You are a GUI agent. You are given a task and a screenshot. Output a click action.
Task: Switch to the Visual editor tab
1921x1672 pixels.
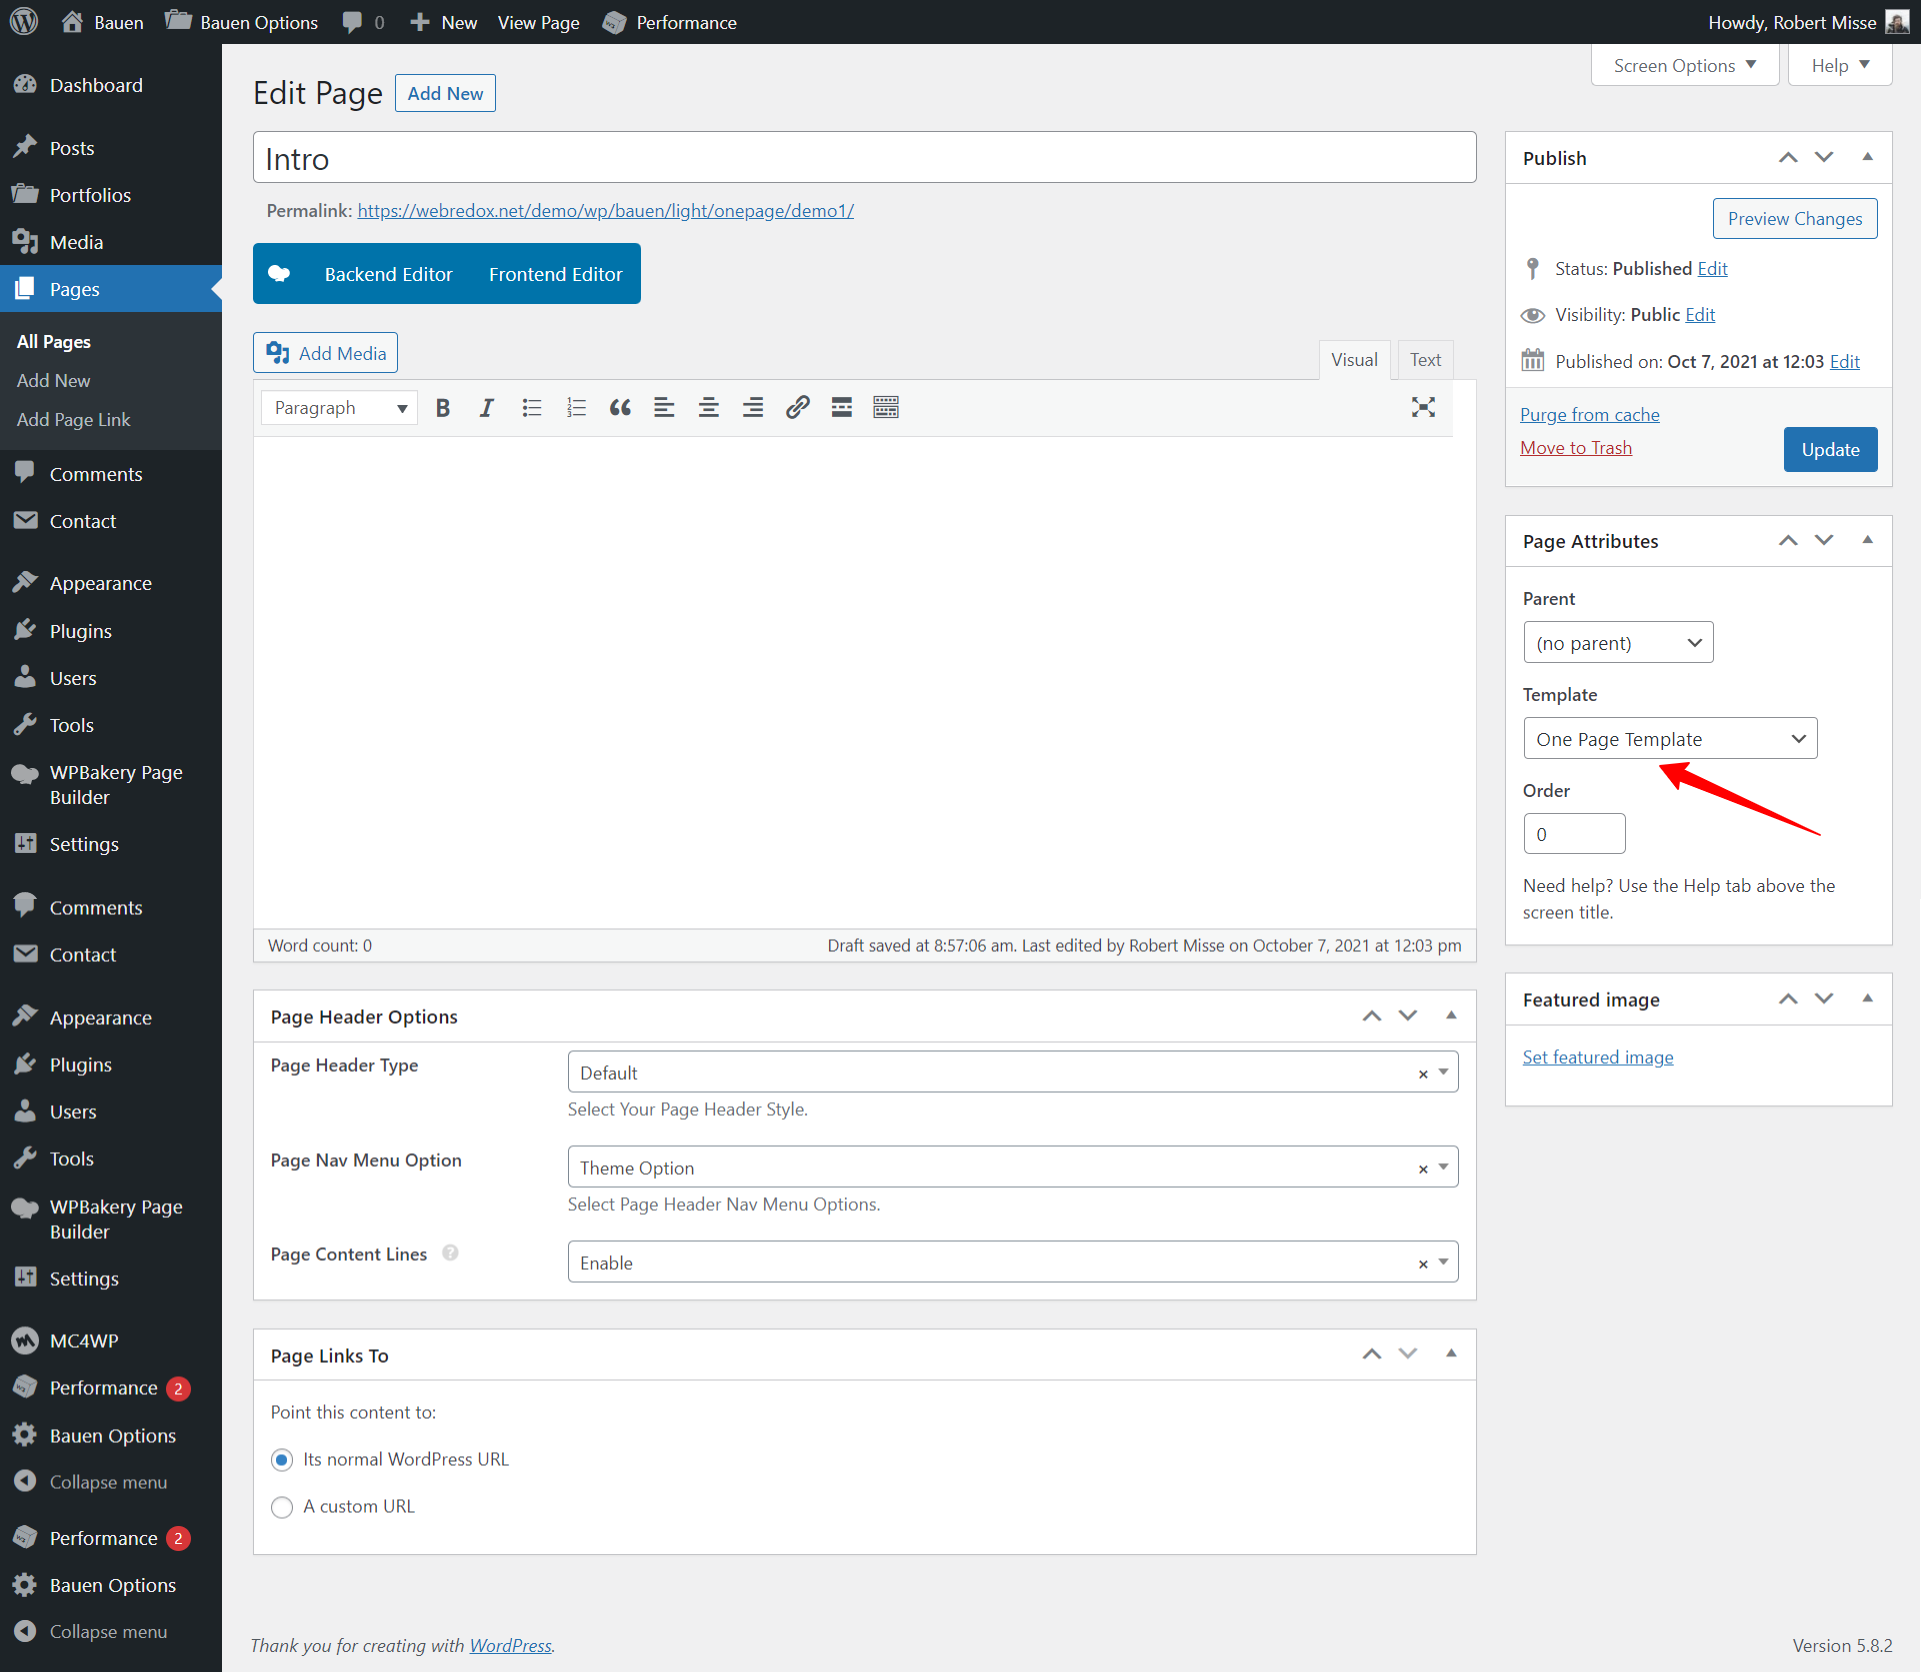pos(1354,360)
